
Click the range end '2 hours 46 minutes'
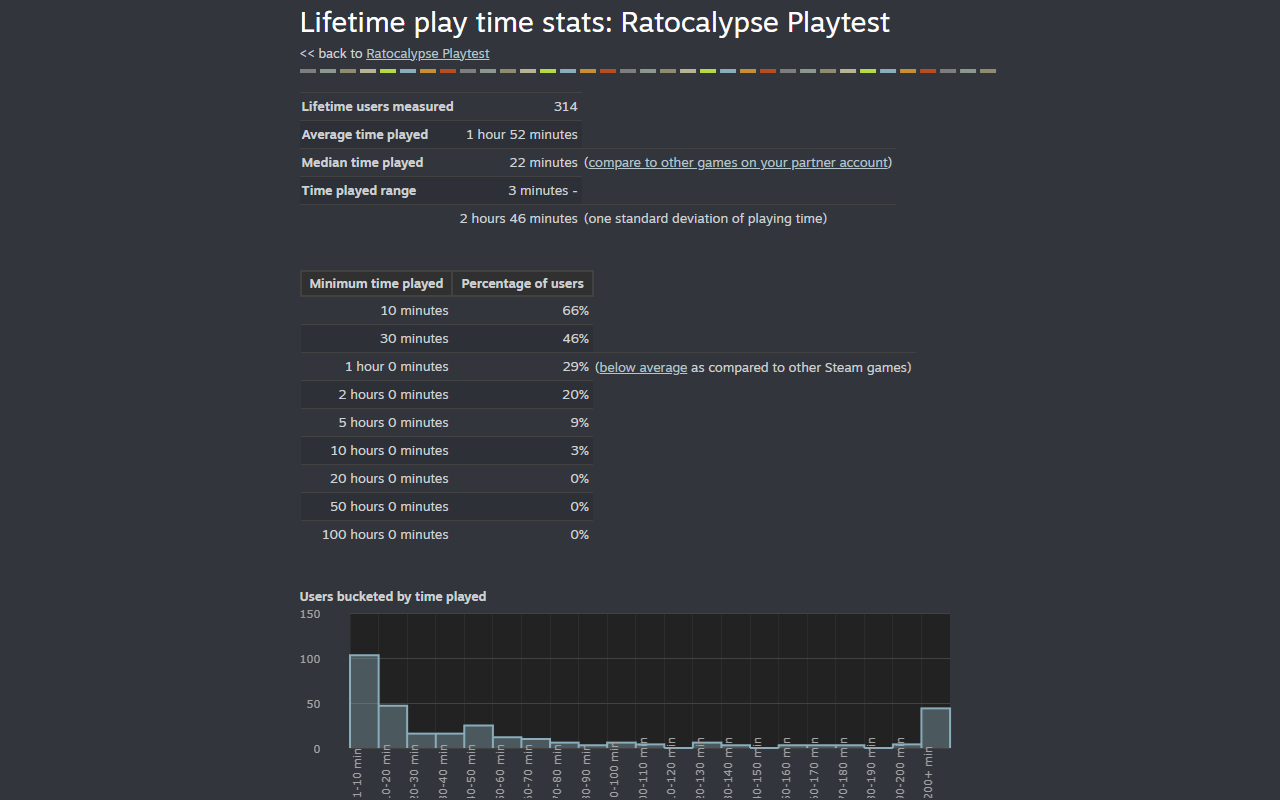[519, 218]
